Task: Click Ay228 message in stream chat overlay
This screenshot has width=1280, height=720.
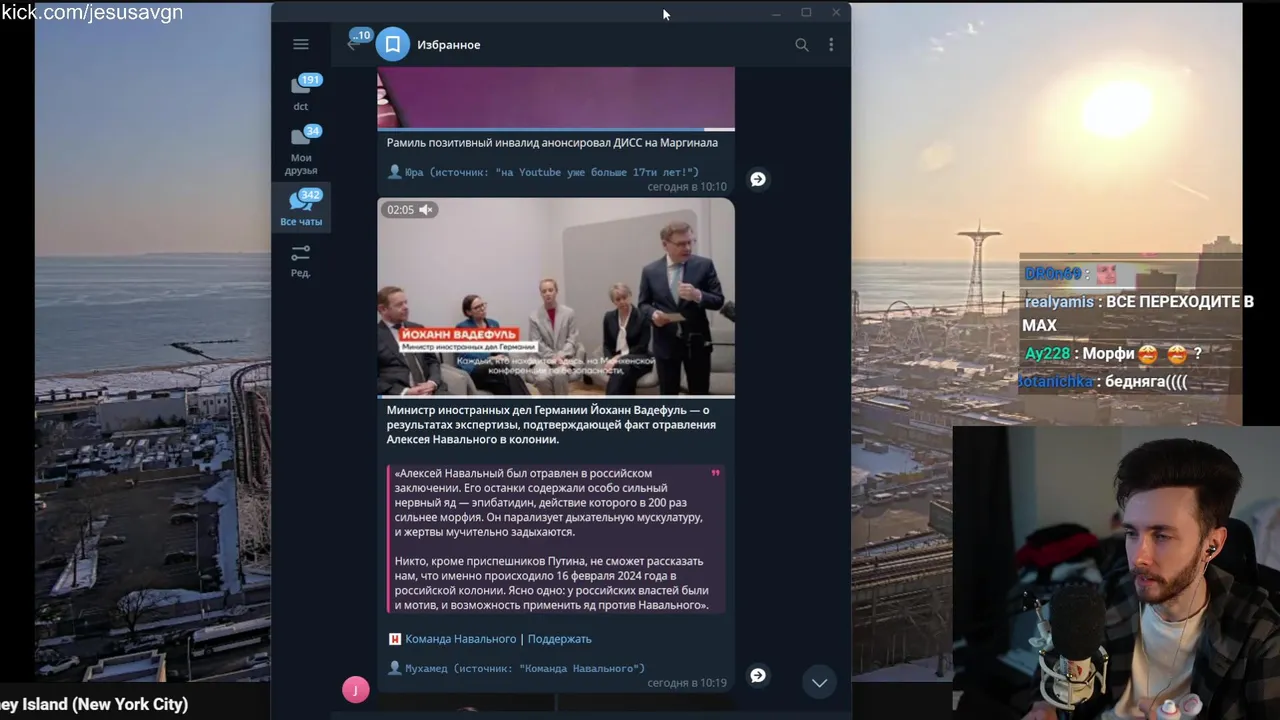Action: pos(1113,353)
